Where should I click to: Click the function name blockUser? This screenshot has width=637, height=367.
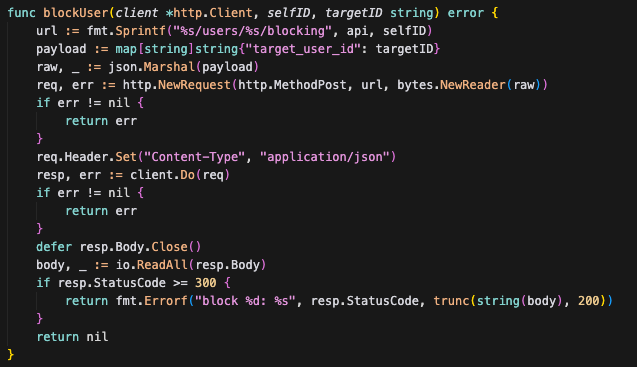[x=76, y=13]
